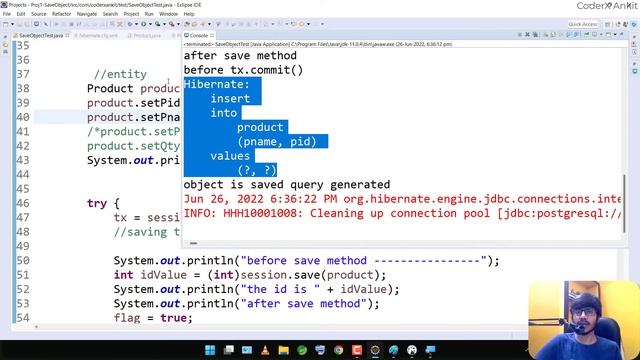Click the 'before tx.commit()' console line
Screen dimensions: 640x360
point(243,70)
